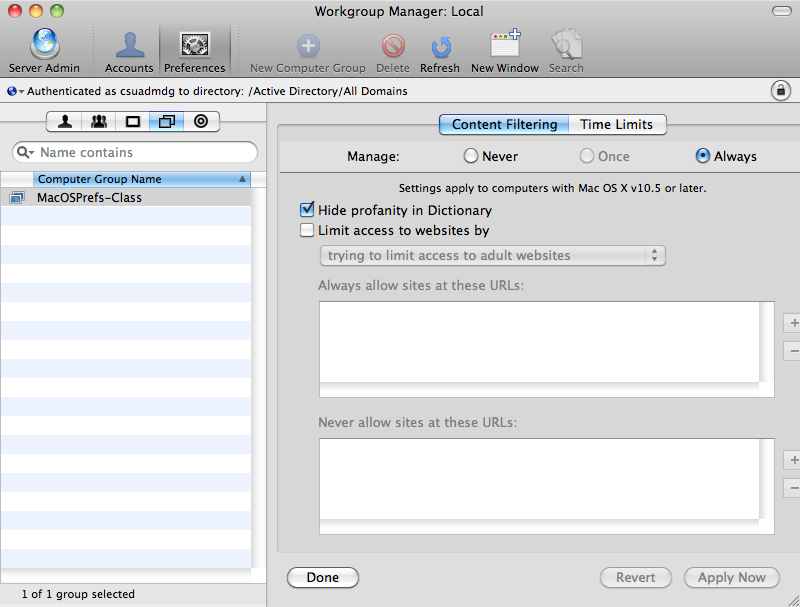Click the Never allow sites URL list

546,486
